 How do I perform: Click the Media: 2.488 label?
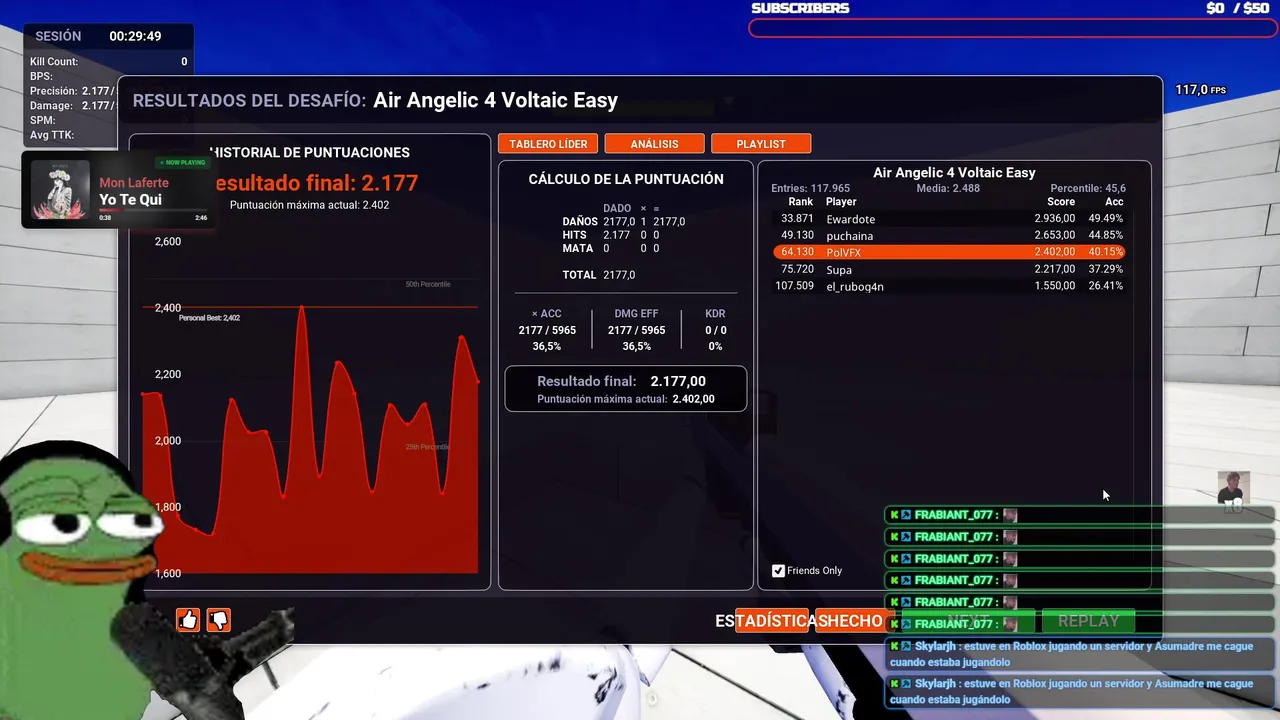[948, 188]
